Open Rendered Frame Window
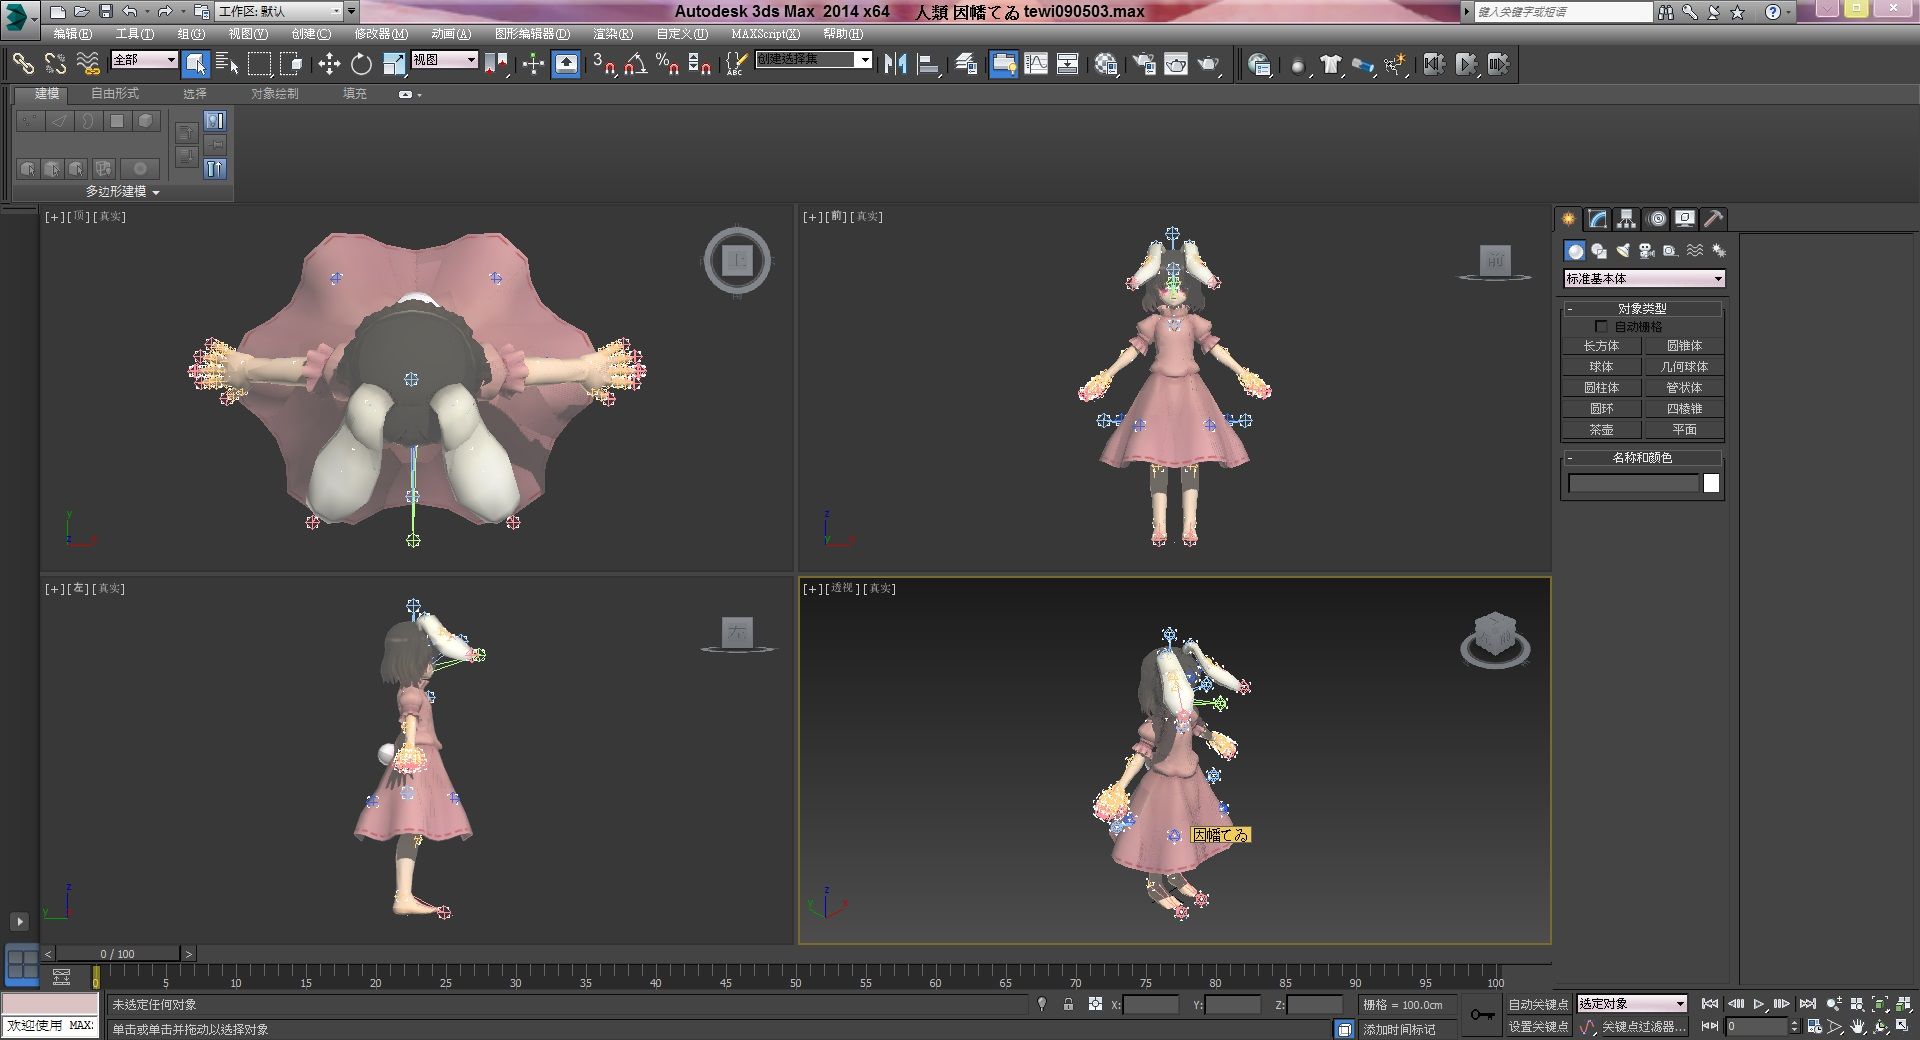This screenshot has height=1040, width=1920. click(1176, 64)
